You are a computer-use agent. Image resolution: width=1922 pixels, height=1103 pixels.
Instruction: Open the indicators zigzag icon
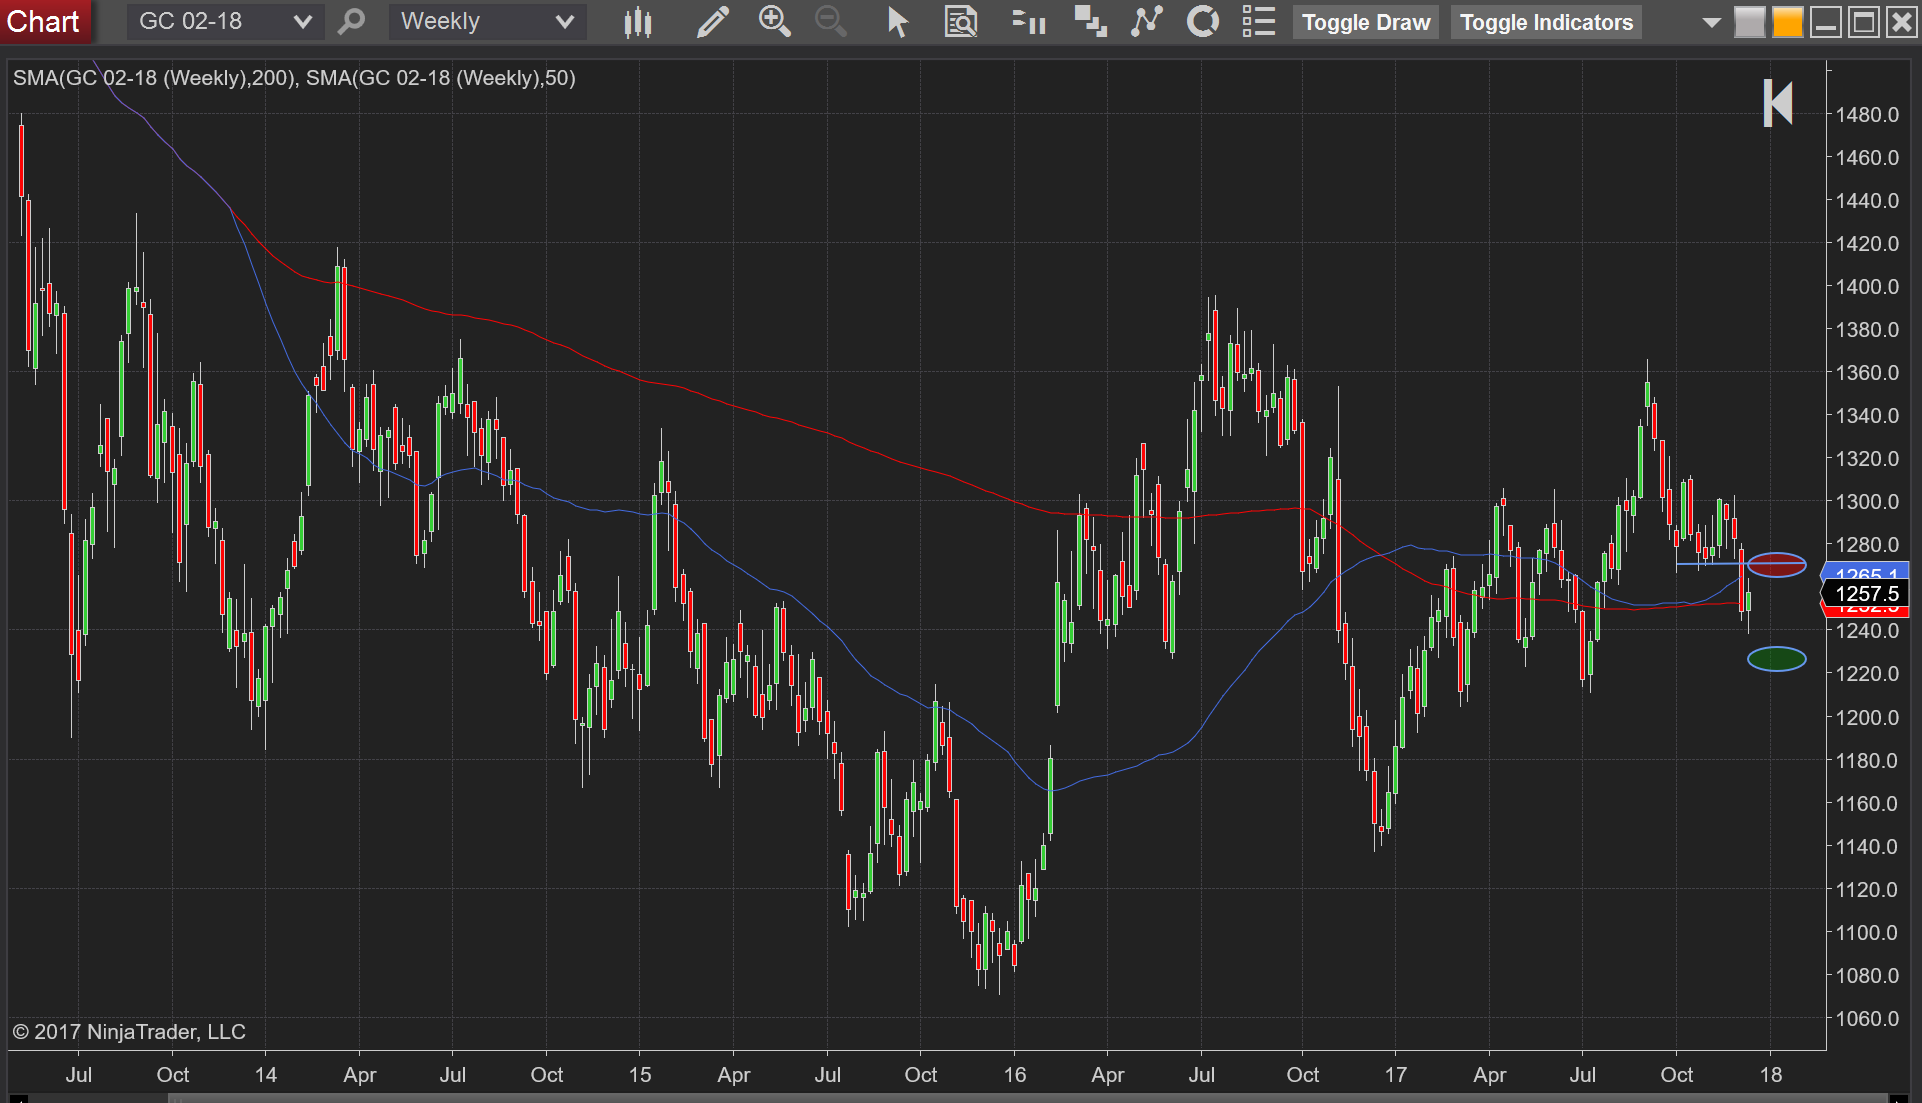[1147, 21]
